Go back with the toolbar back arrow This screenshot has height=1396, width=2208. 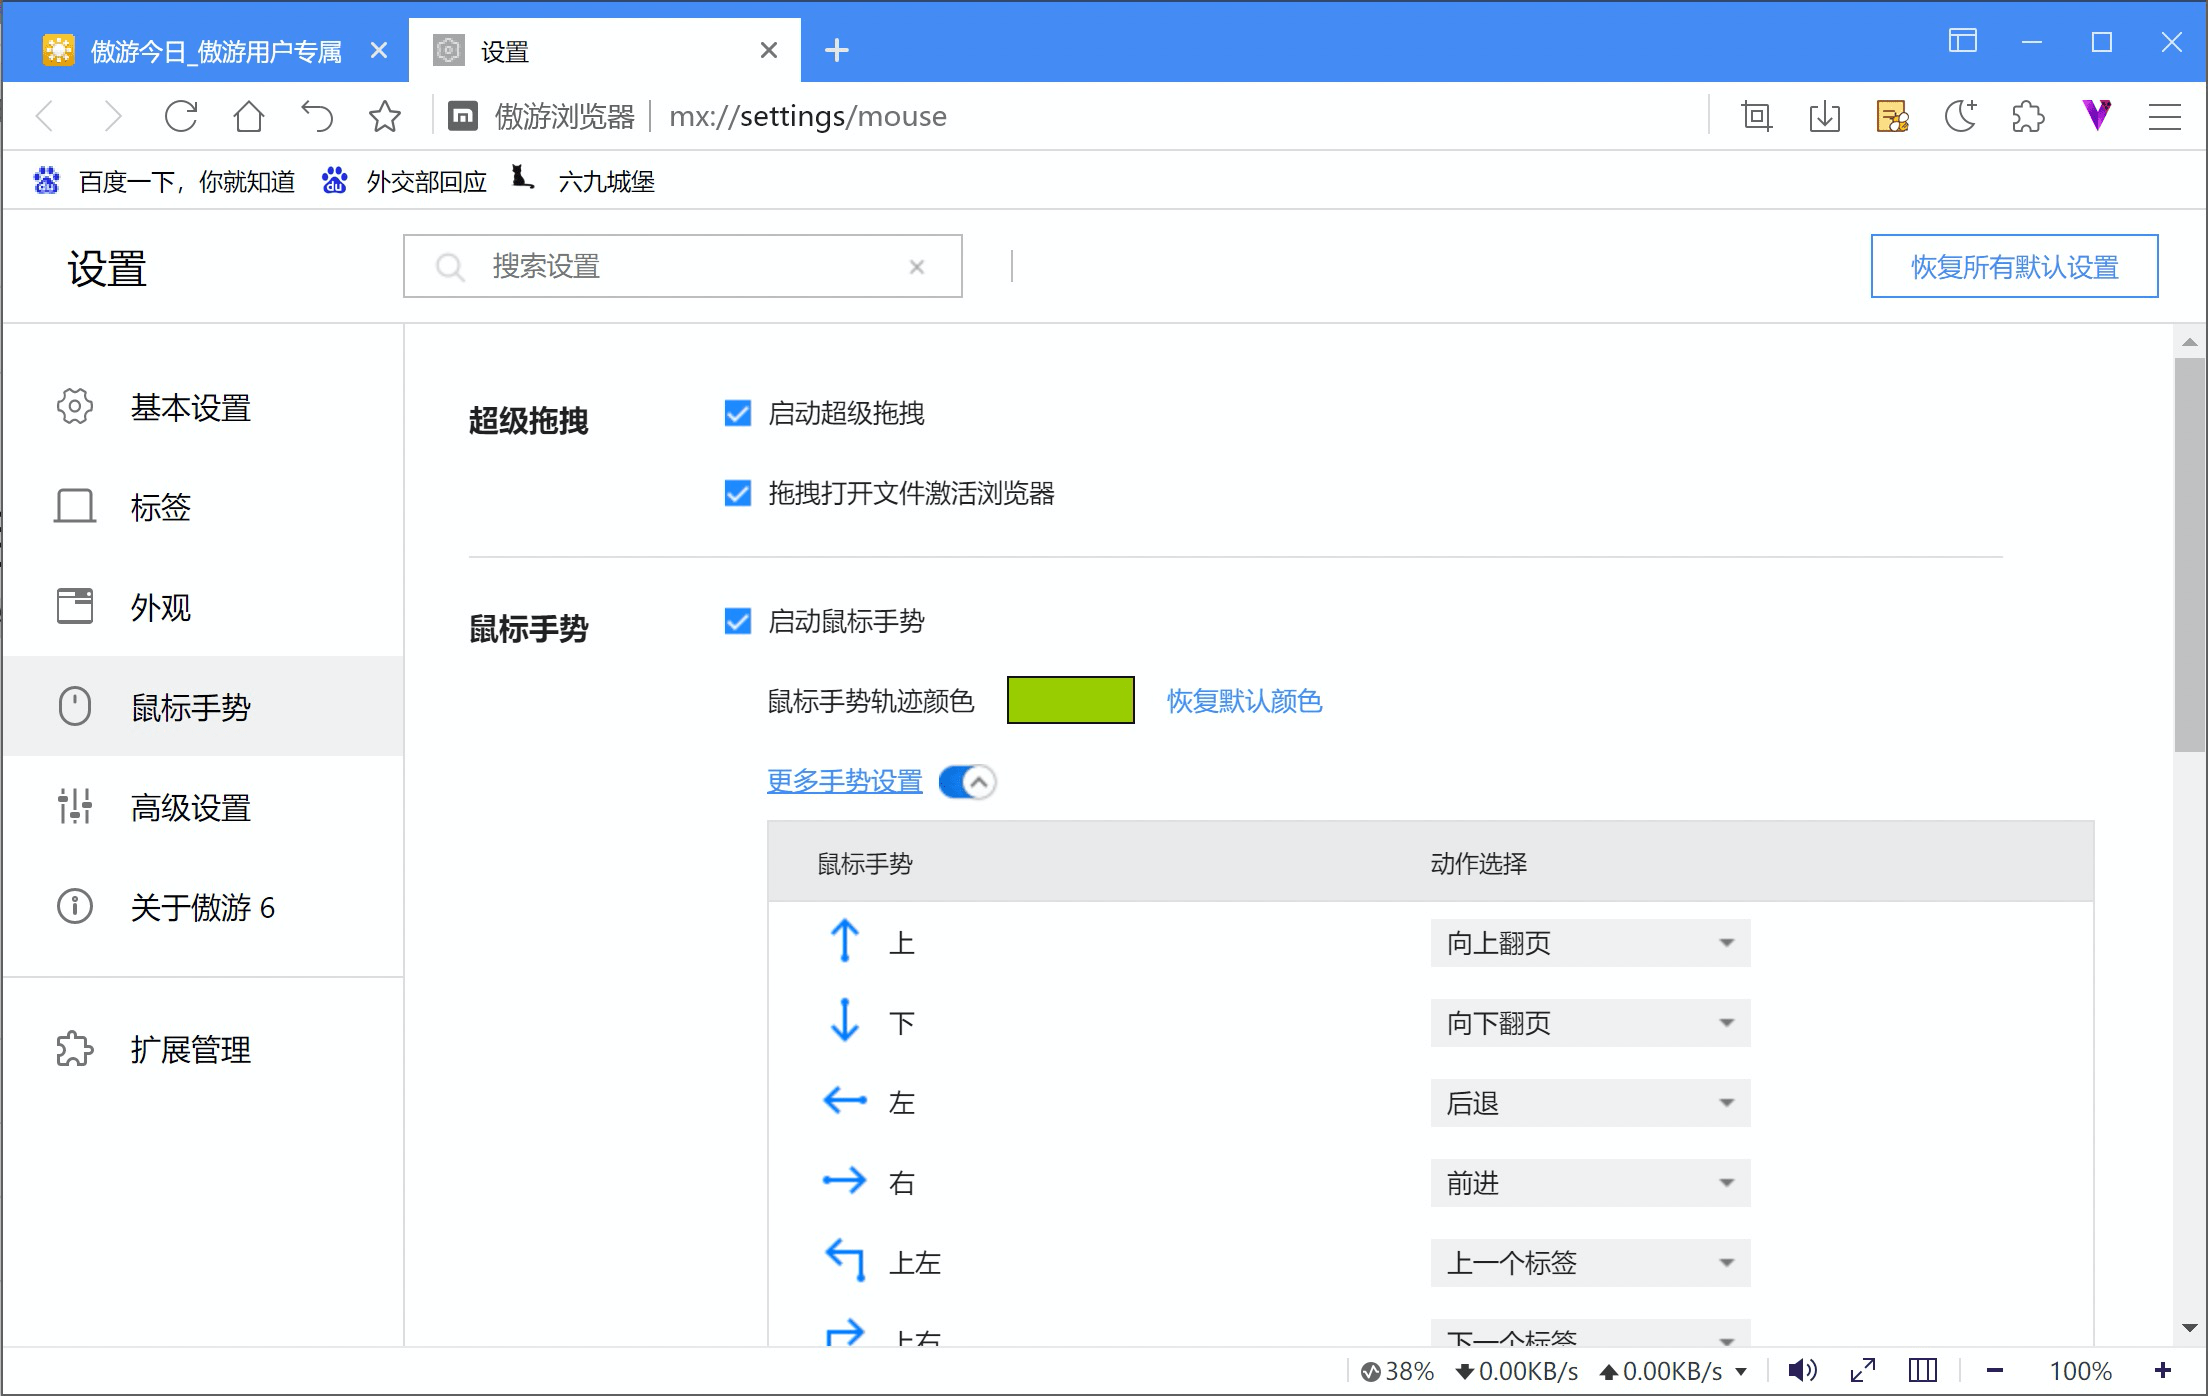pos(45,117)
